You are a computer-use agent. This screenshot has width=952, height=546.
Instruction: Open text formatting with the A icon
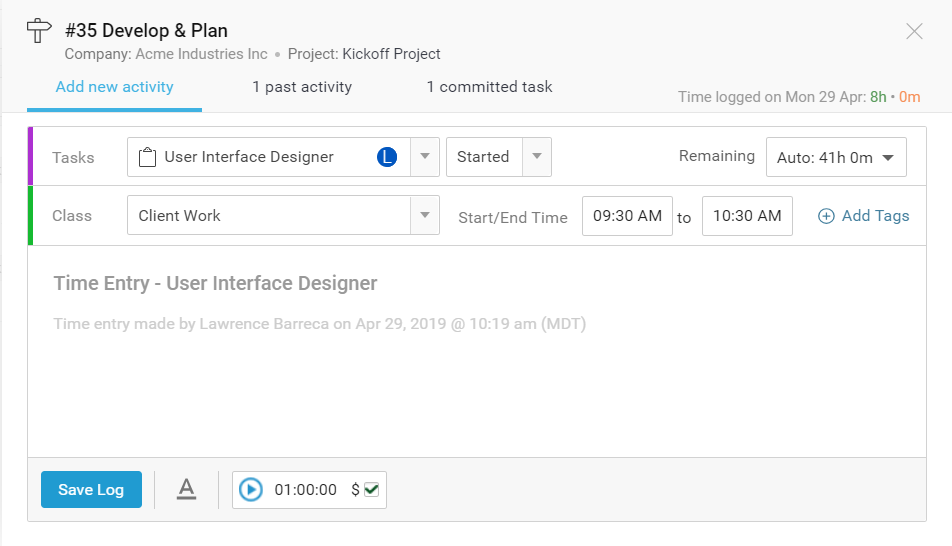pyautogui.click(x=186, y=489)
